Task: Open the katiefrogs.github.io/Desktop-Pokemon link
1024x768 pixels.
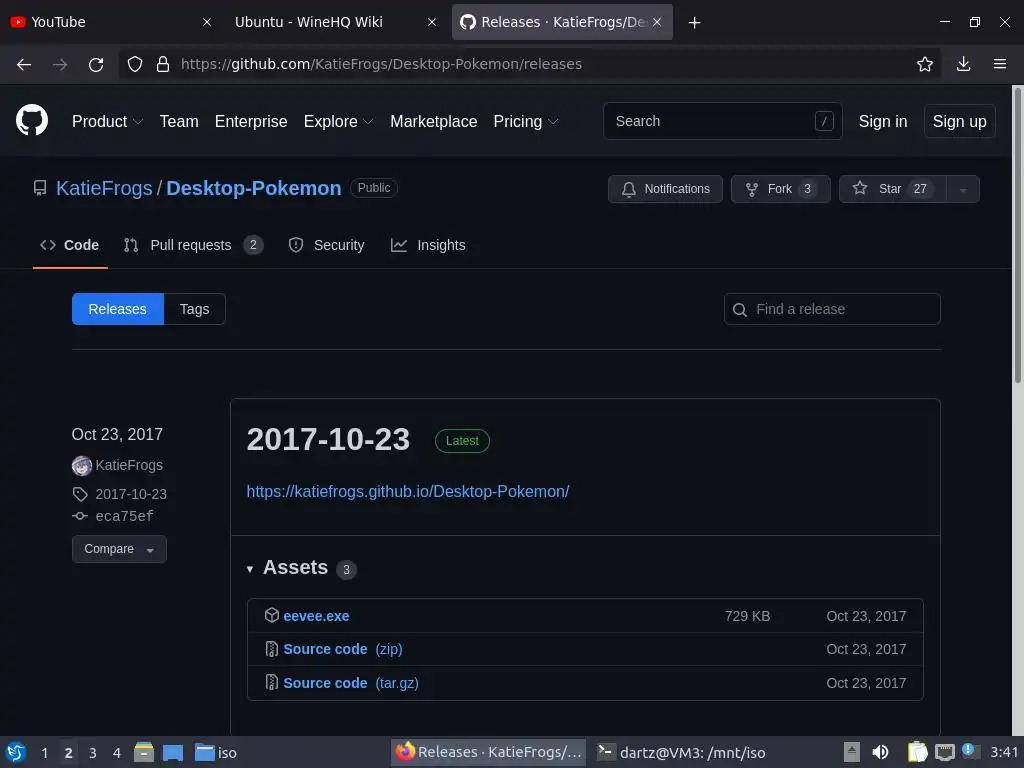Action: [x=408, y=491]
